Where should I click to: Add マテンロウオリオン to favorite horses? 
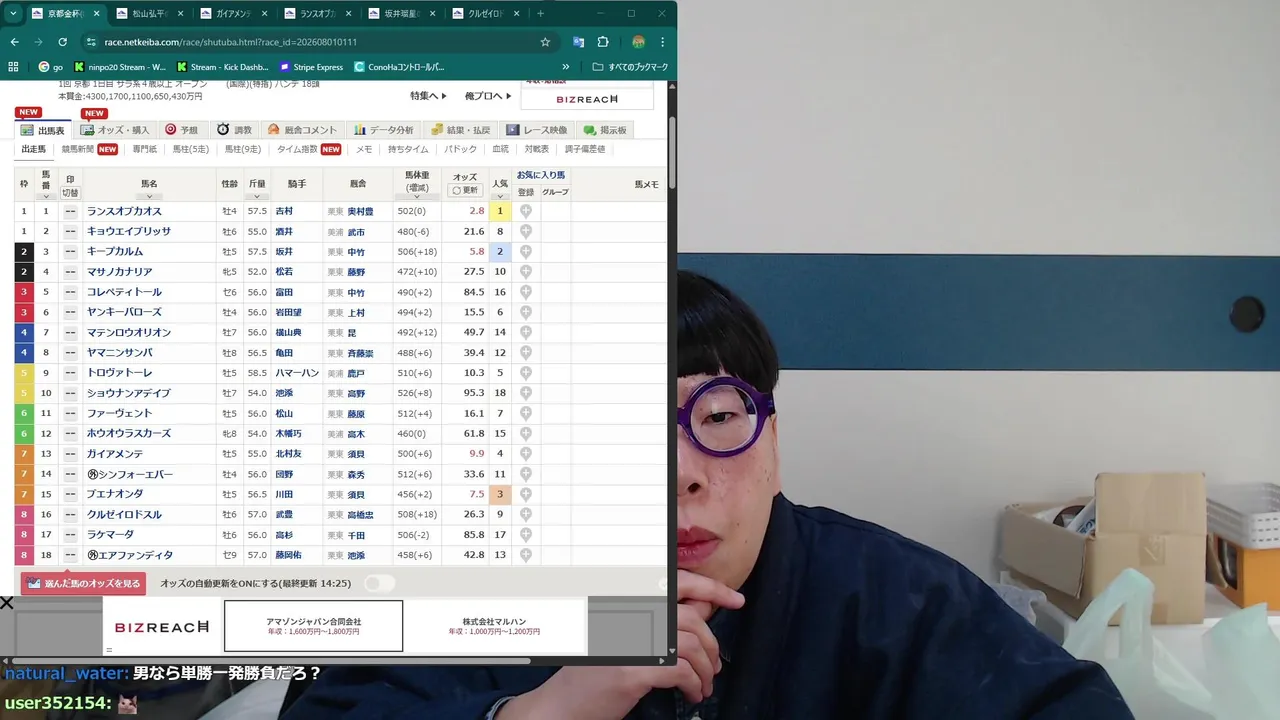point(525,332)
